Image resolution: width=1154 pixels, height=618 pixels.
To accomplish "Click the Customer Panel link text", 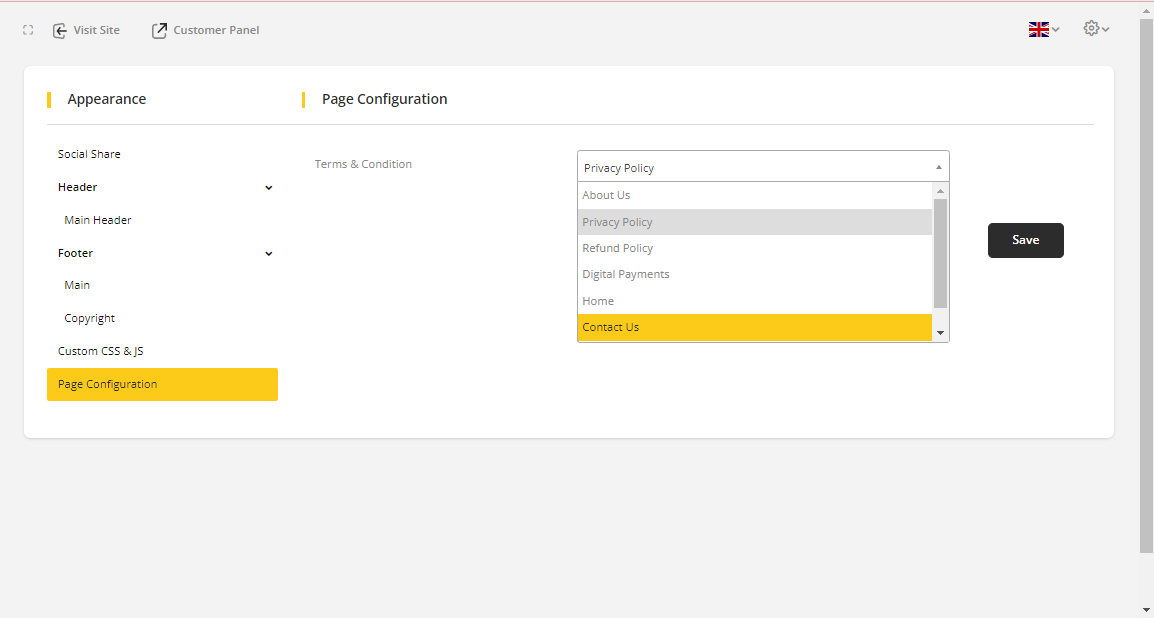I will [x=216, y=31].
